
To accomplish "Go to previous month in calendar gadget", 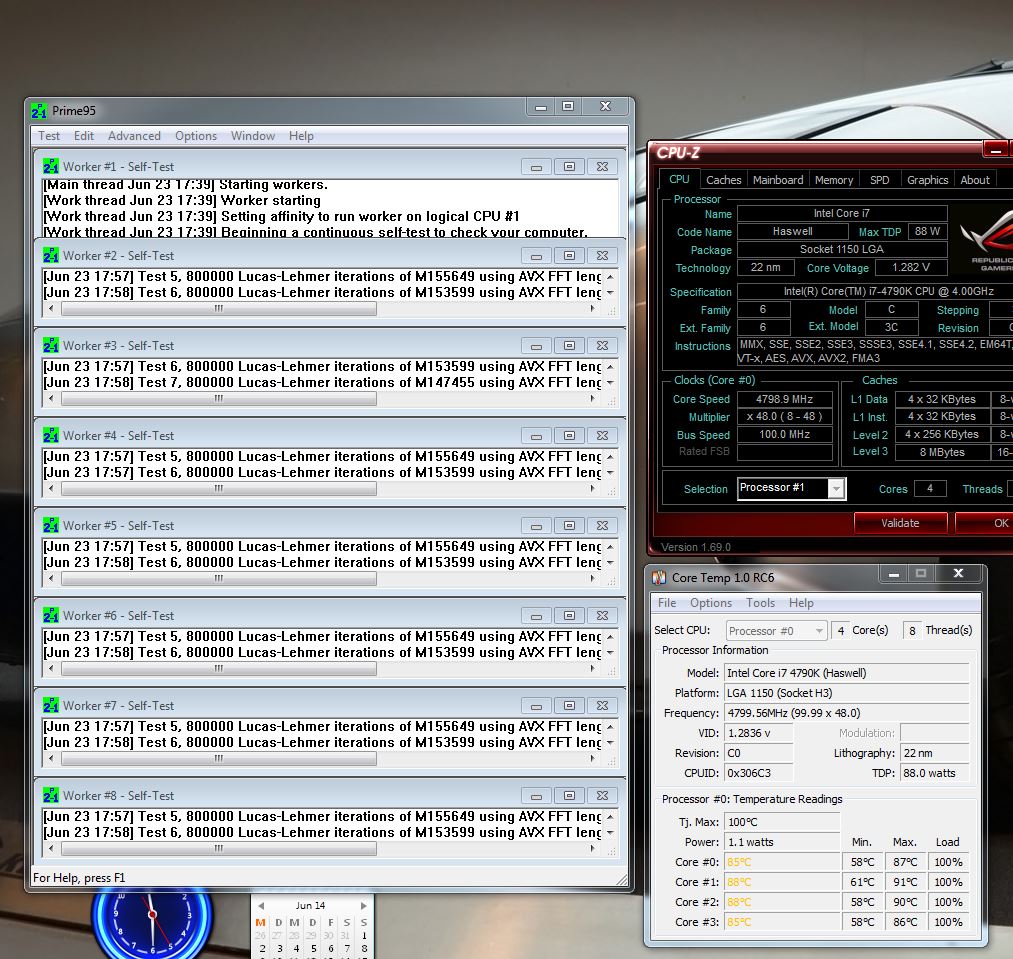I will [261, 906].
